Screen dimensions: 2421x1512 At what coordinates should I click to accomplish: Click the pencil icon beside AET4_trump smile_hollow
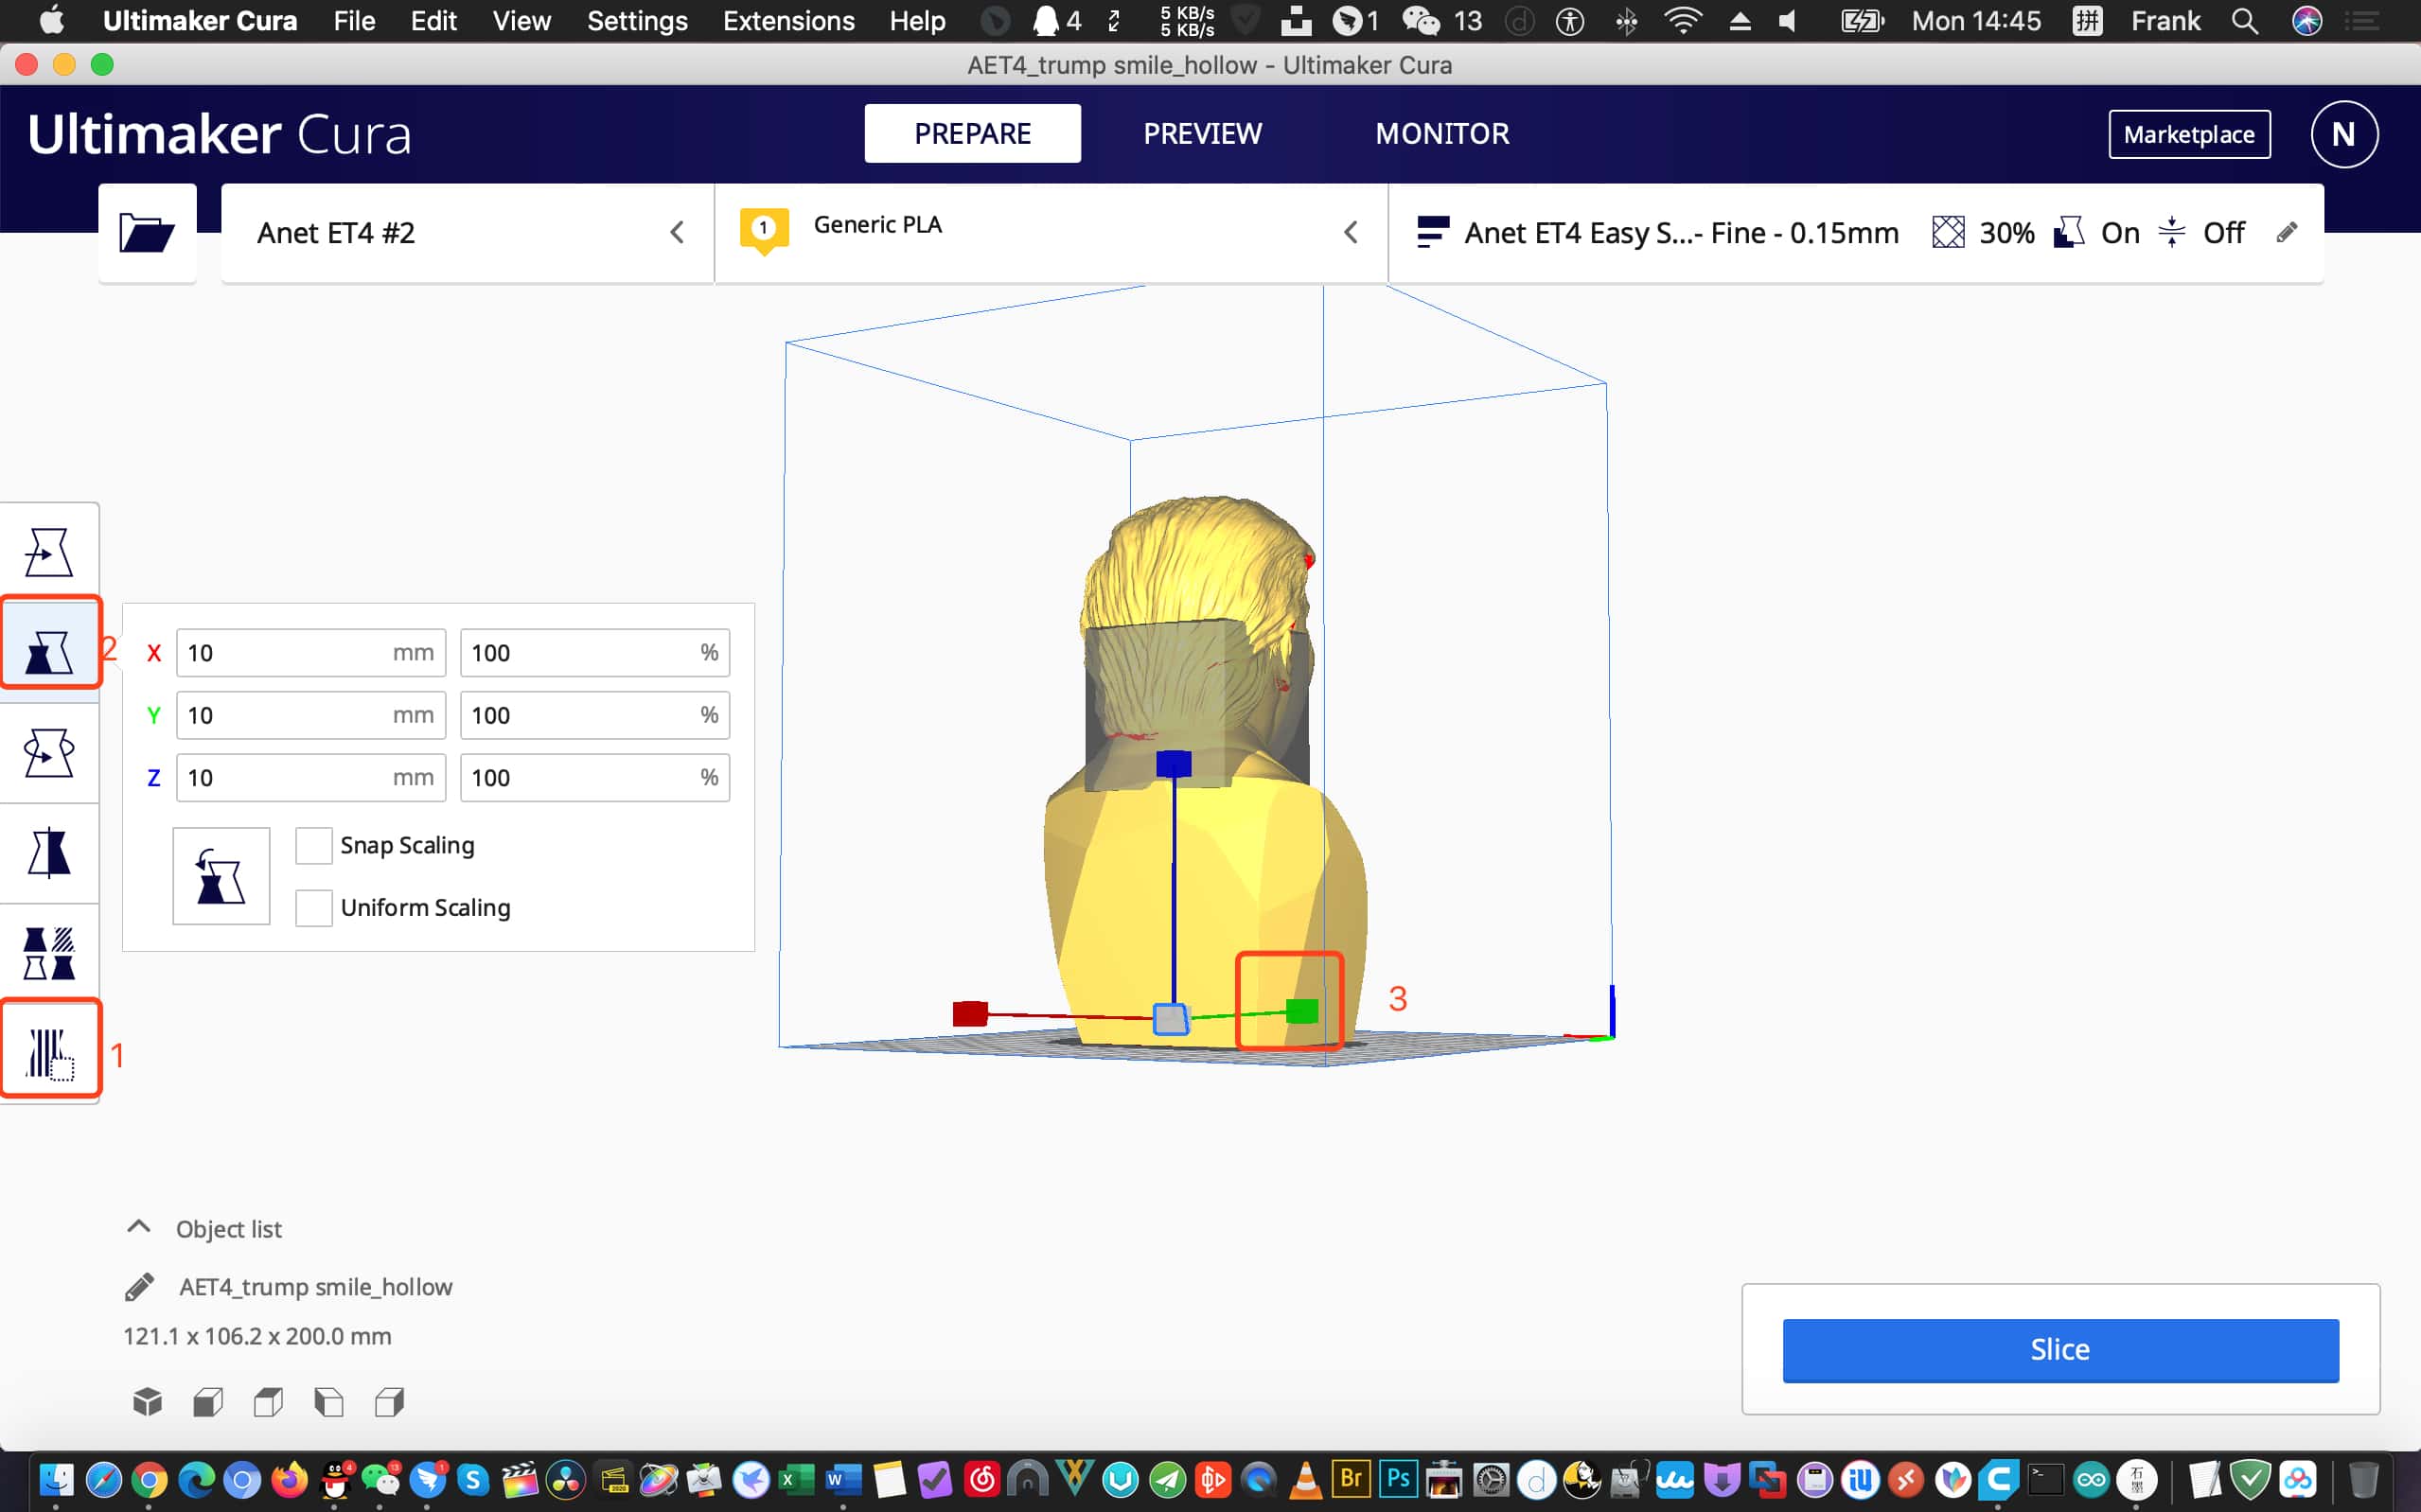tap(139, 1286)
